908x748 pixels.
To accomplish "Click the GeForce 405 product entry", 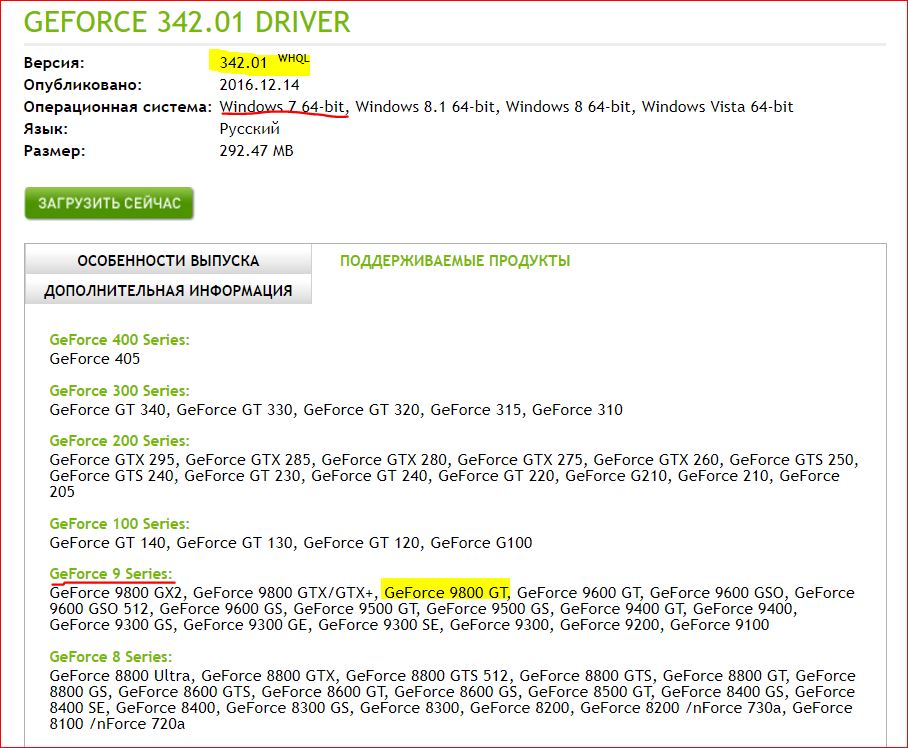I will (95, 358).
